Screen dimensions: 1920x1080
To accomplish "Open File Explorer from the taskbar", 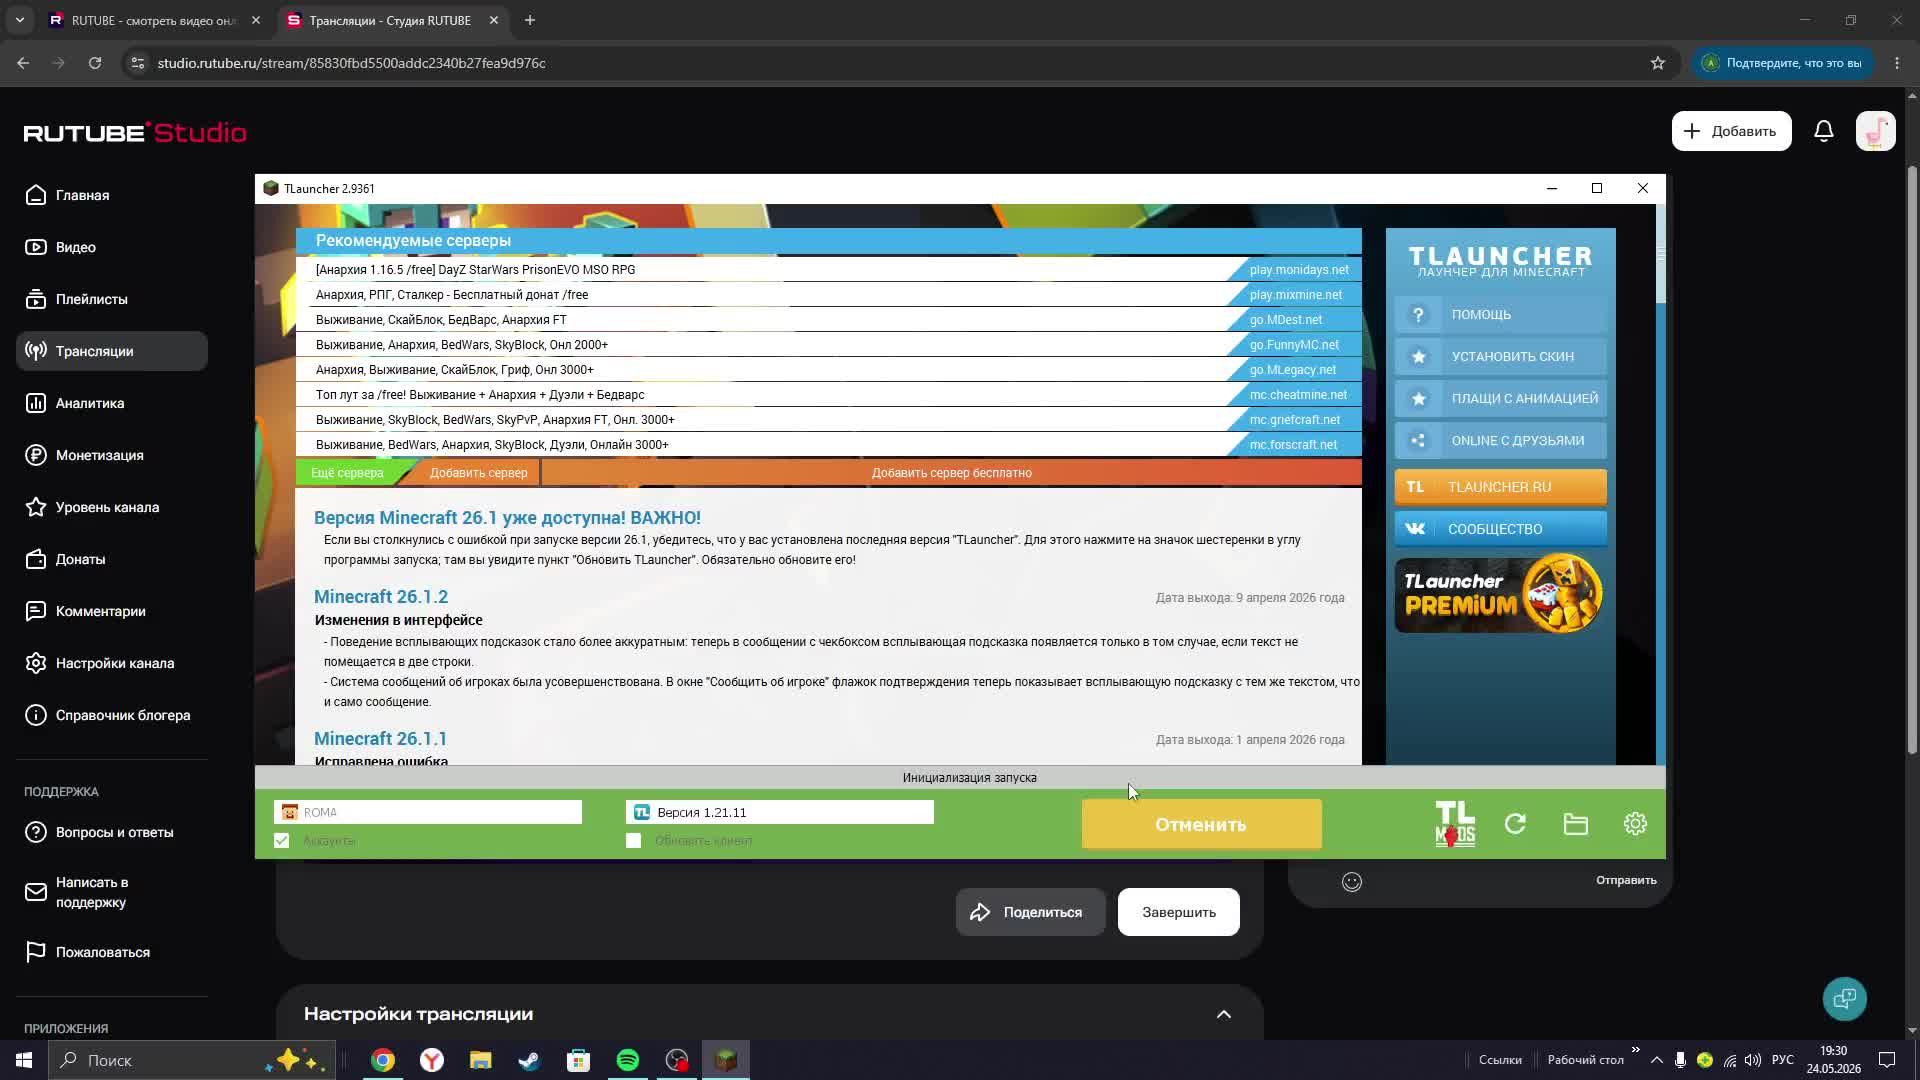I will point(481,1060).
